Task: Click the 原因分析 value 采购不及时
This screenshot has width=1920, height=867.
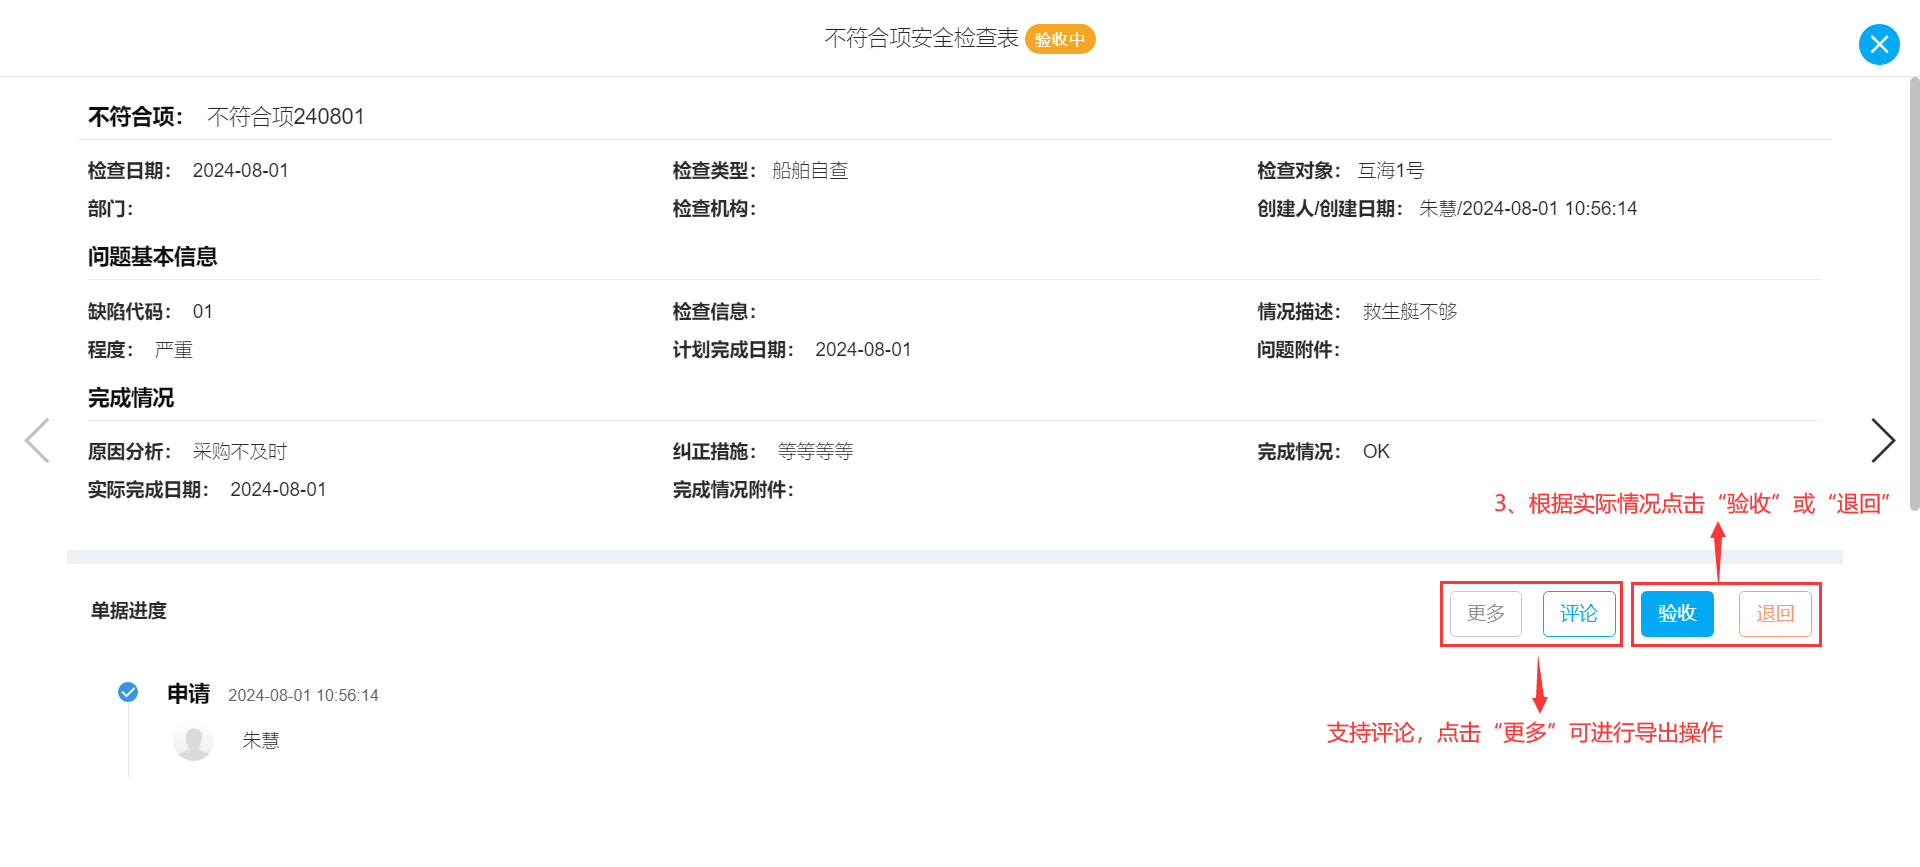Action: (x=240, y=452)
